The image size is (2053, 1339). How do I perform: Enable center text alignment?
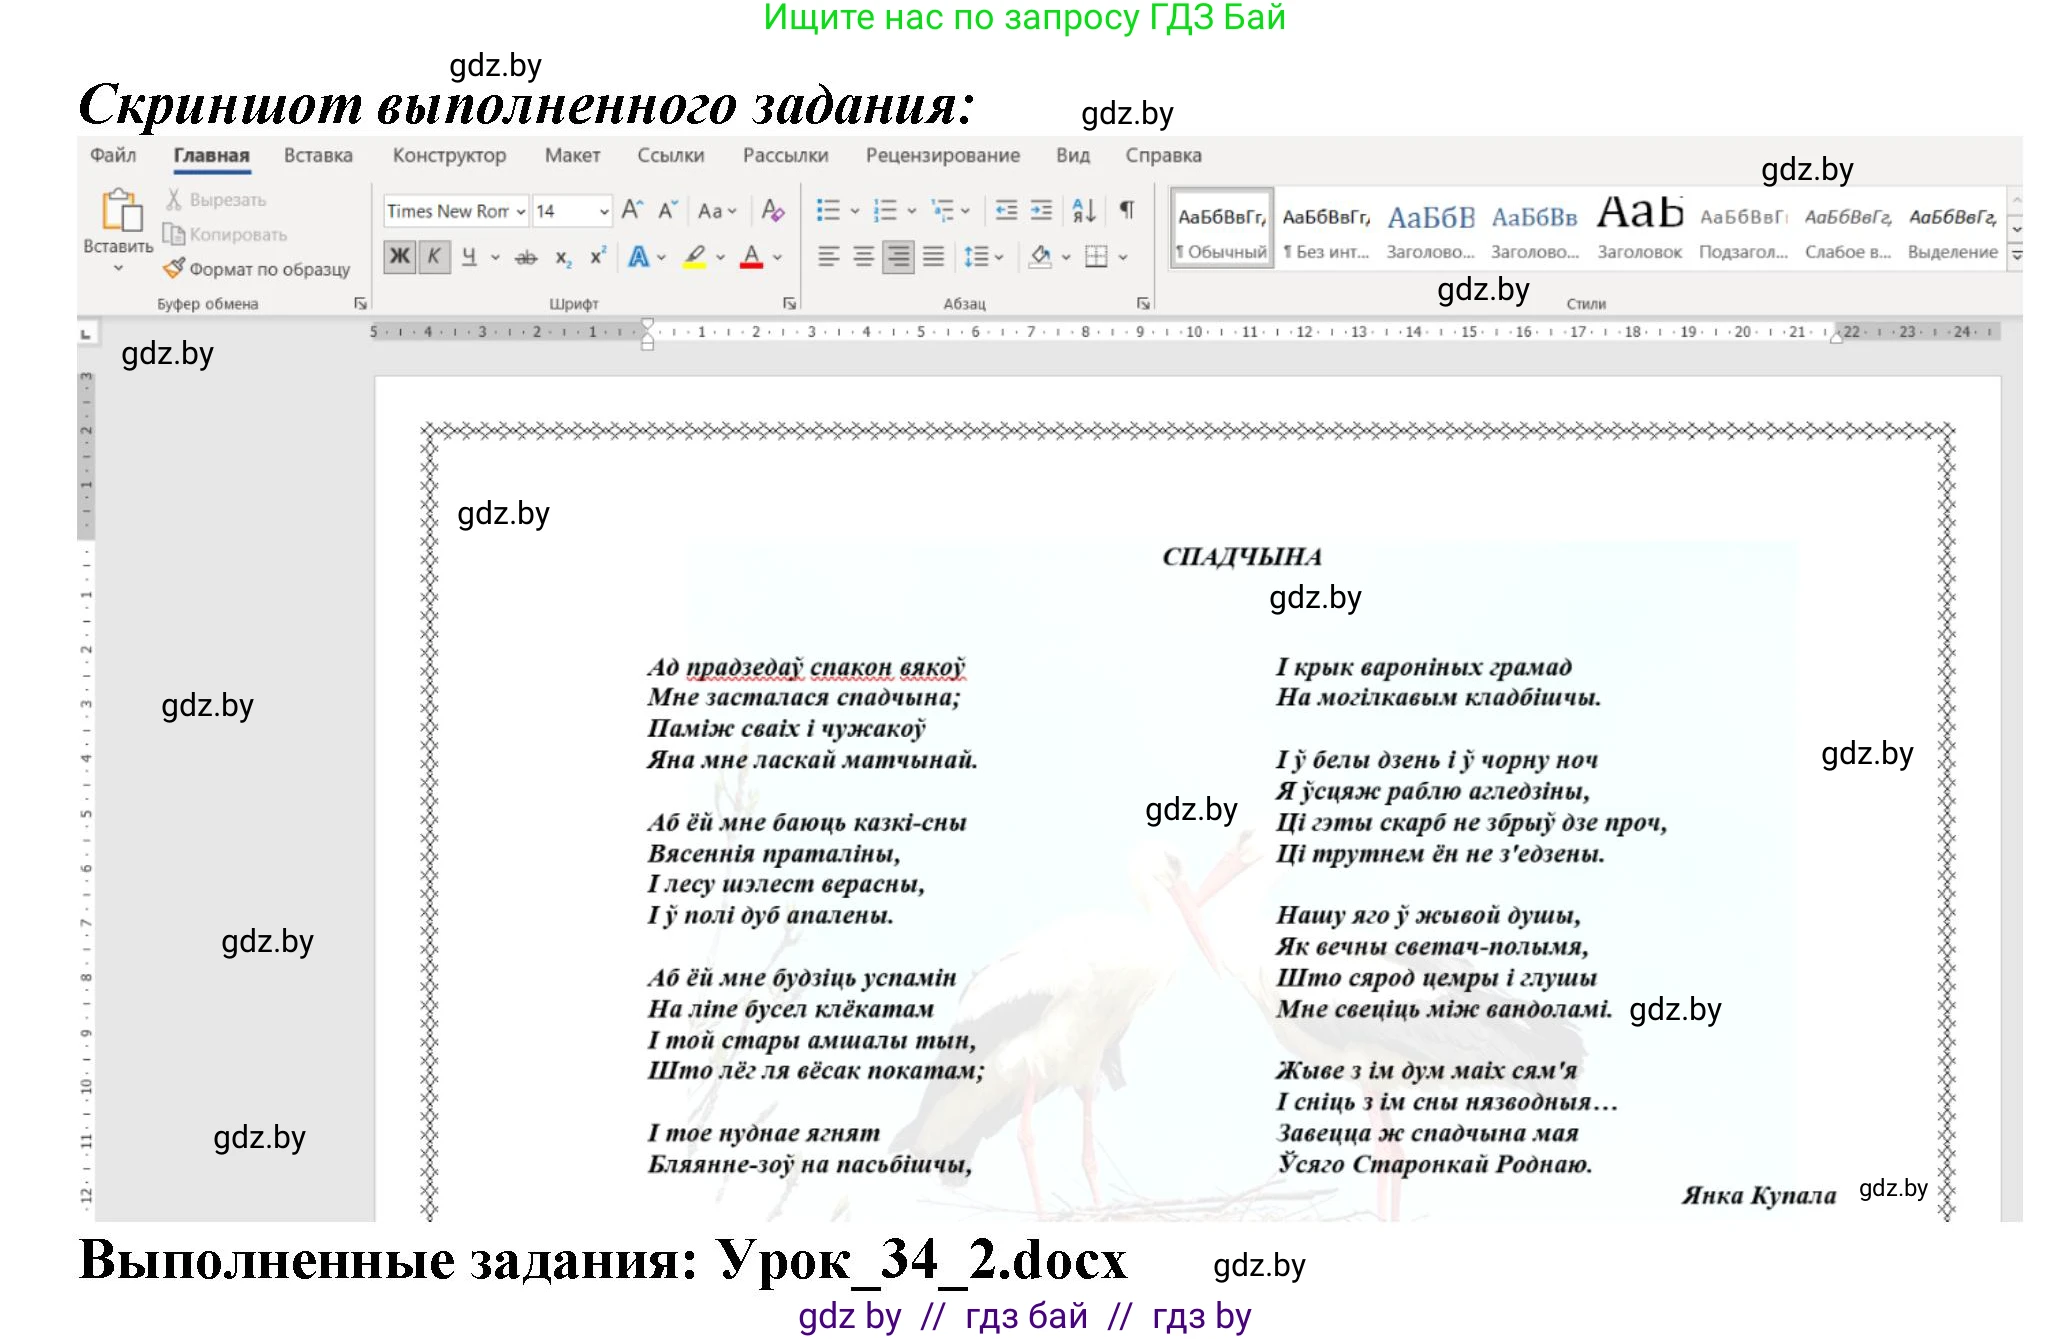(x=862, y=257)
